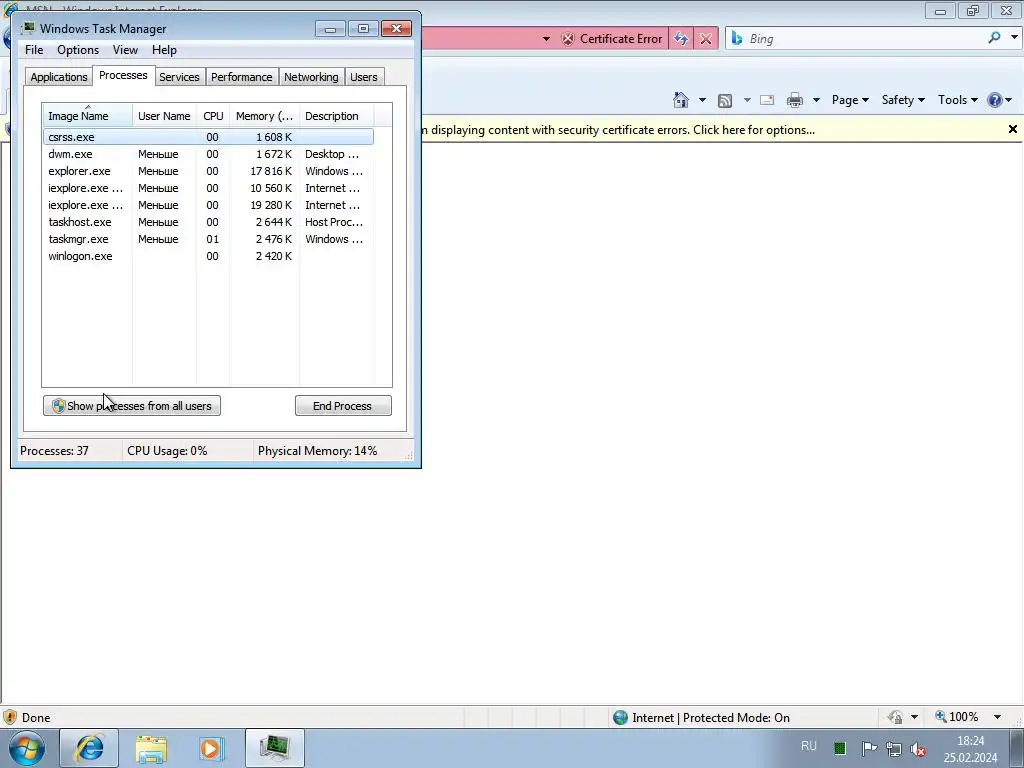Click the Refresh icon in Internet Explorer
This screenshot has height=768, width=1024.
680,39
